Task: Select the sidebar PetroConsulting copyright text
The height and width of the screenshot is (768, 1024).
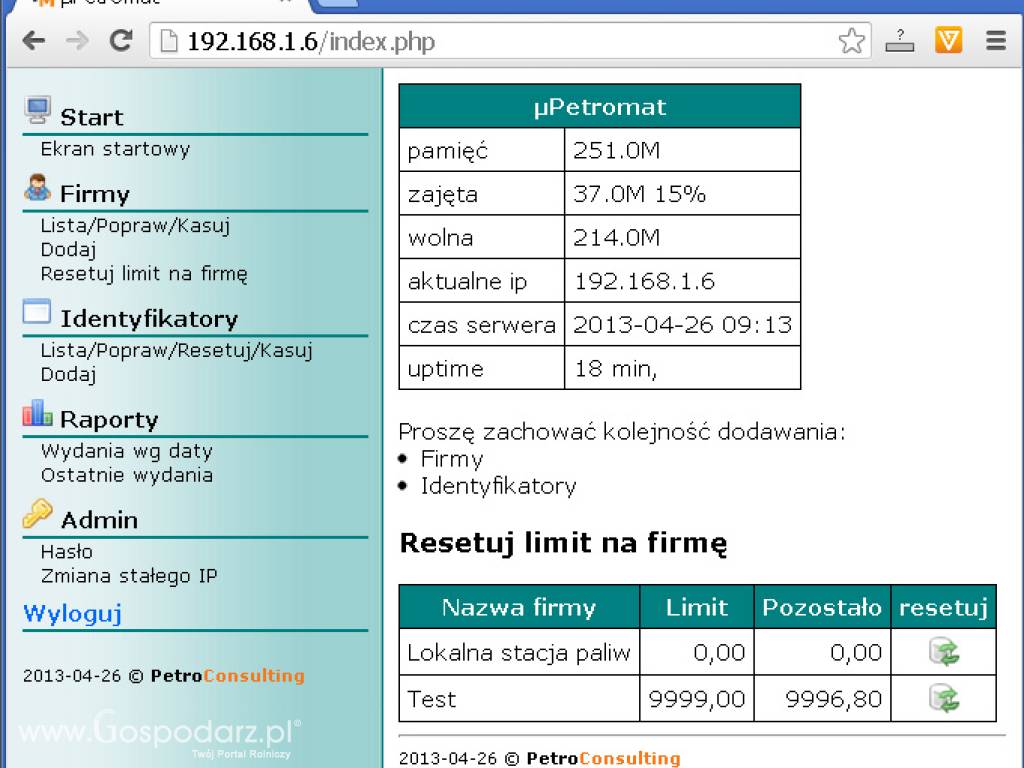Action: (x=163, y=675)
